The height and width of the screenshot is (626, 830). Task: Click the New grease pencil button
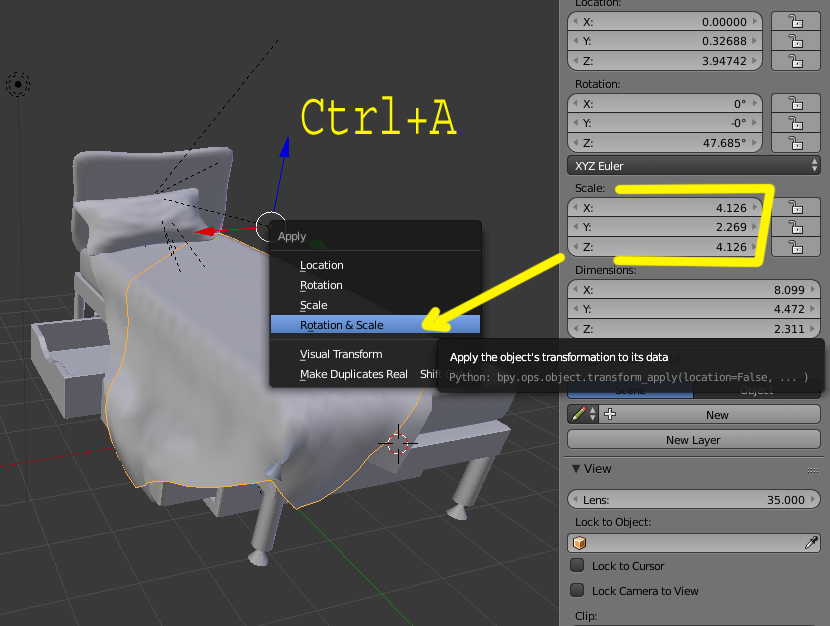[718, 414]
